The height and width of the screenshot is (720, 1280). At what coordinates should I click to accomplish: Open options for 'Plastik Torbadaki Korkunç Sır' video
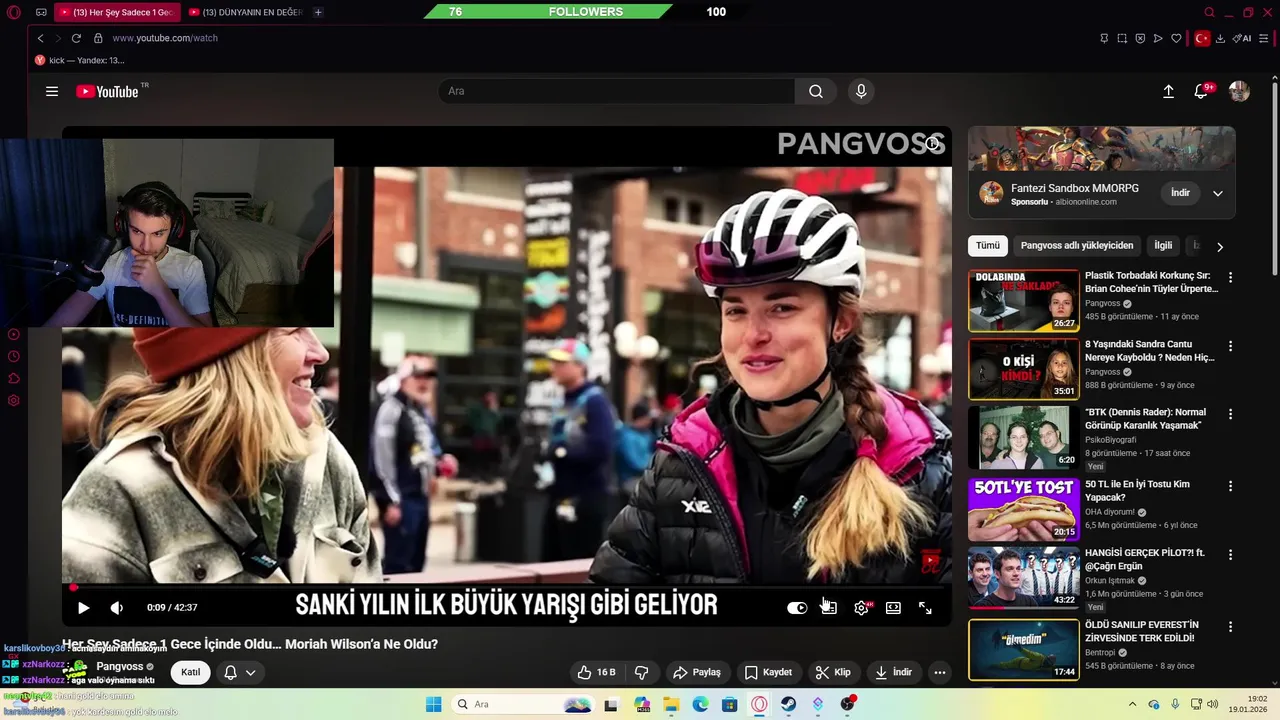[x=1231, y=277]
